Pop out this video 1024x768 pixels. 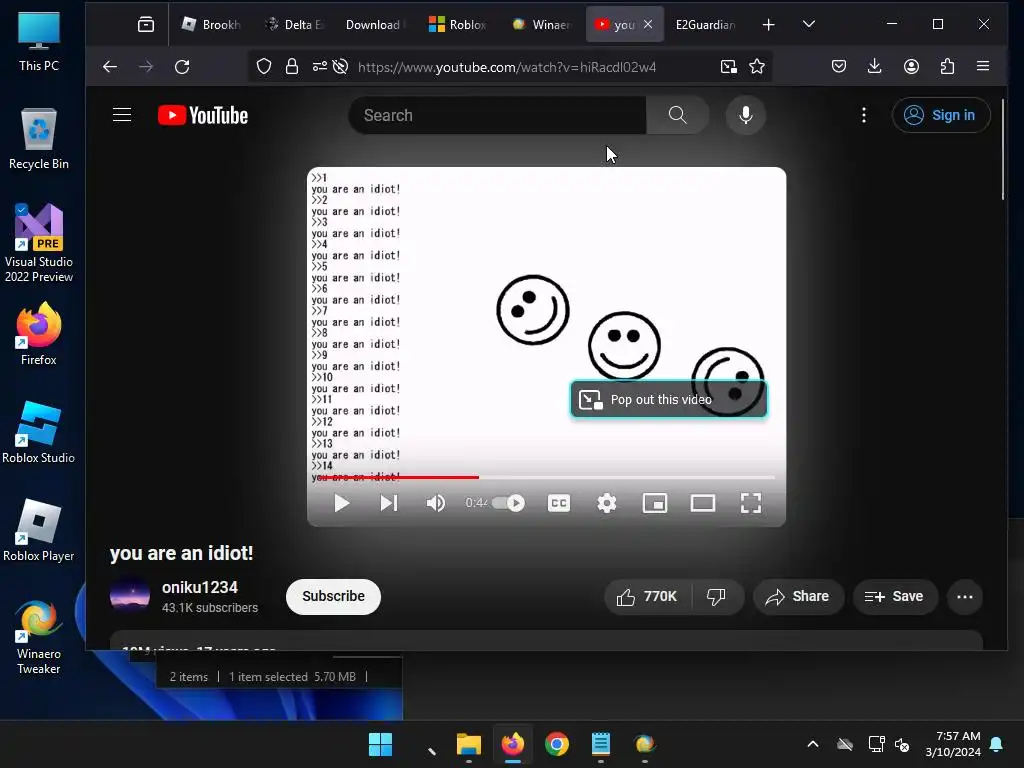(x=669, y=399)
